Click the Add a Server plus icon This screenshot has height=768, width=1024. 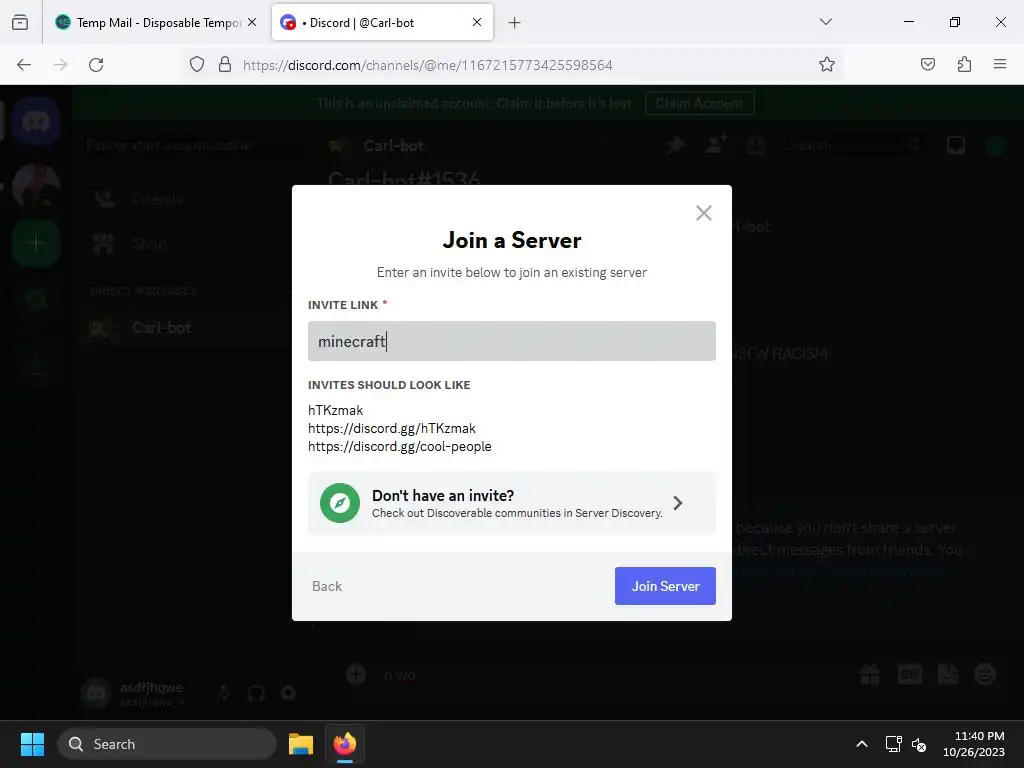tap(36, 243)
